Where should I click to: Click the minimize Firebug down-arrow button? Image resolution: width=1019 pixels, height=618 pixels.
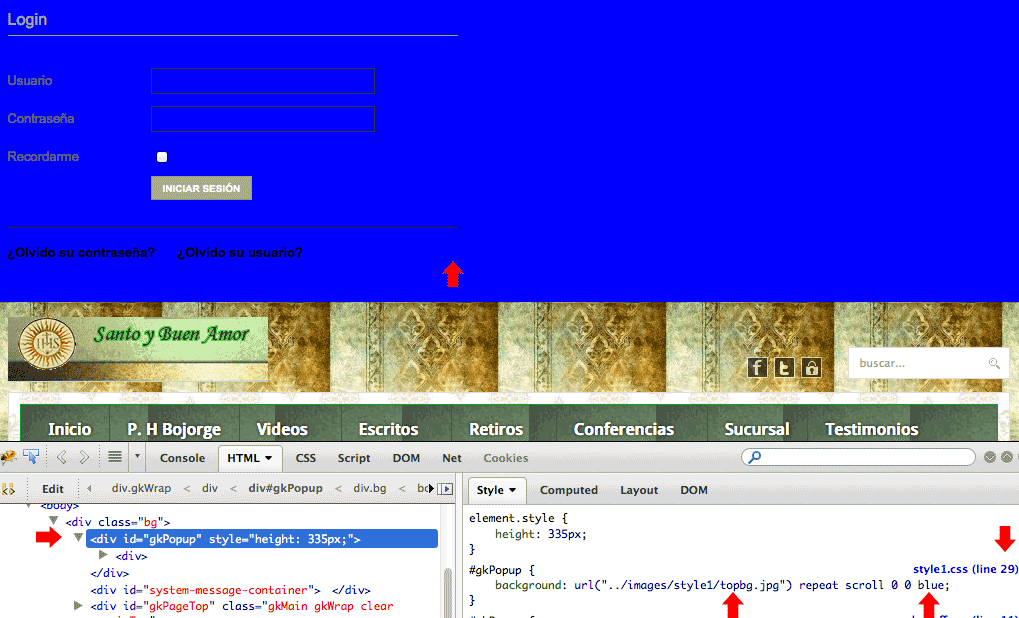pyautogui.click(x=990, y=457)
